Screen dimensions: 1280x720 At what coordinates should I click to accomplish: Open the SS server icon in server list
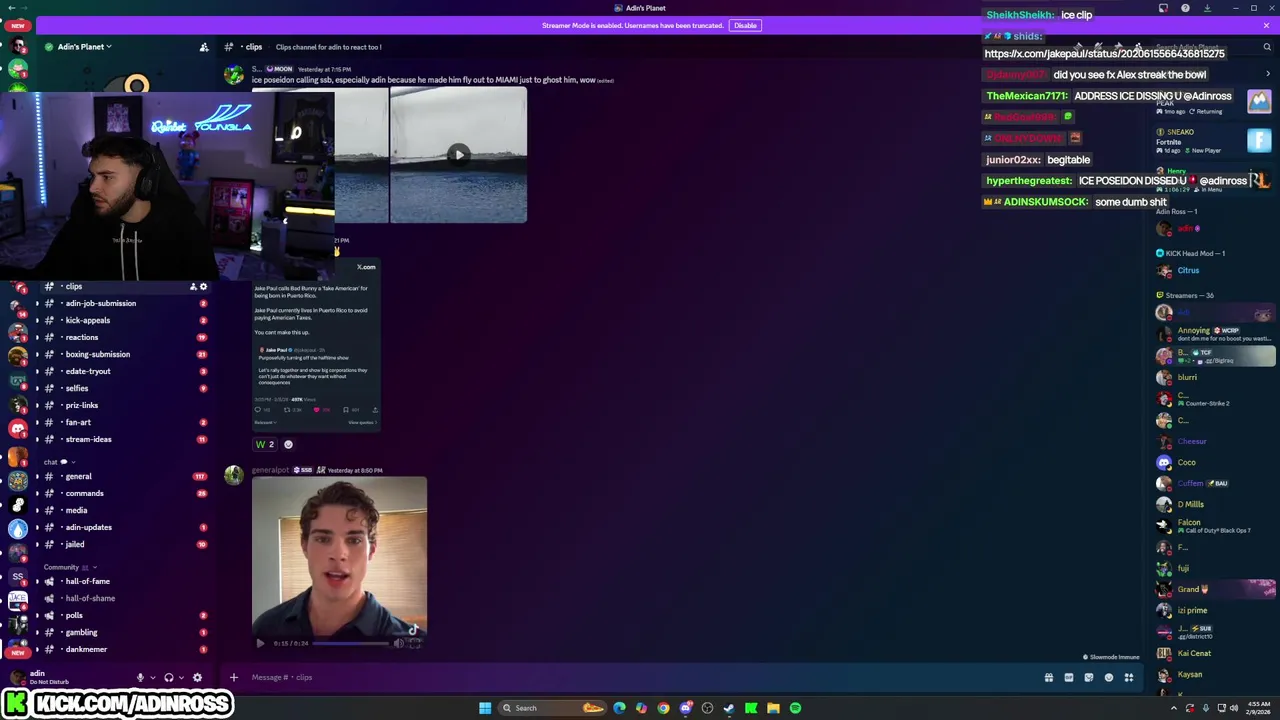pos(18,577)
